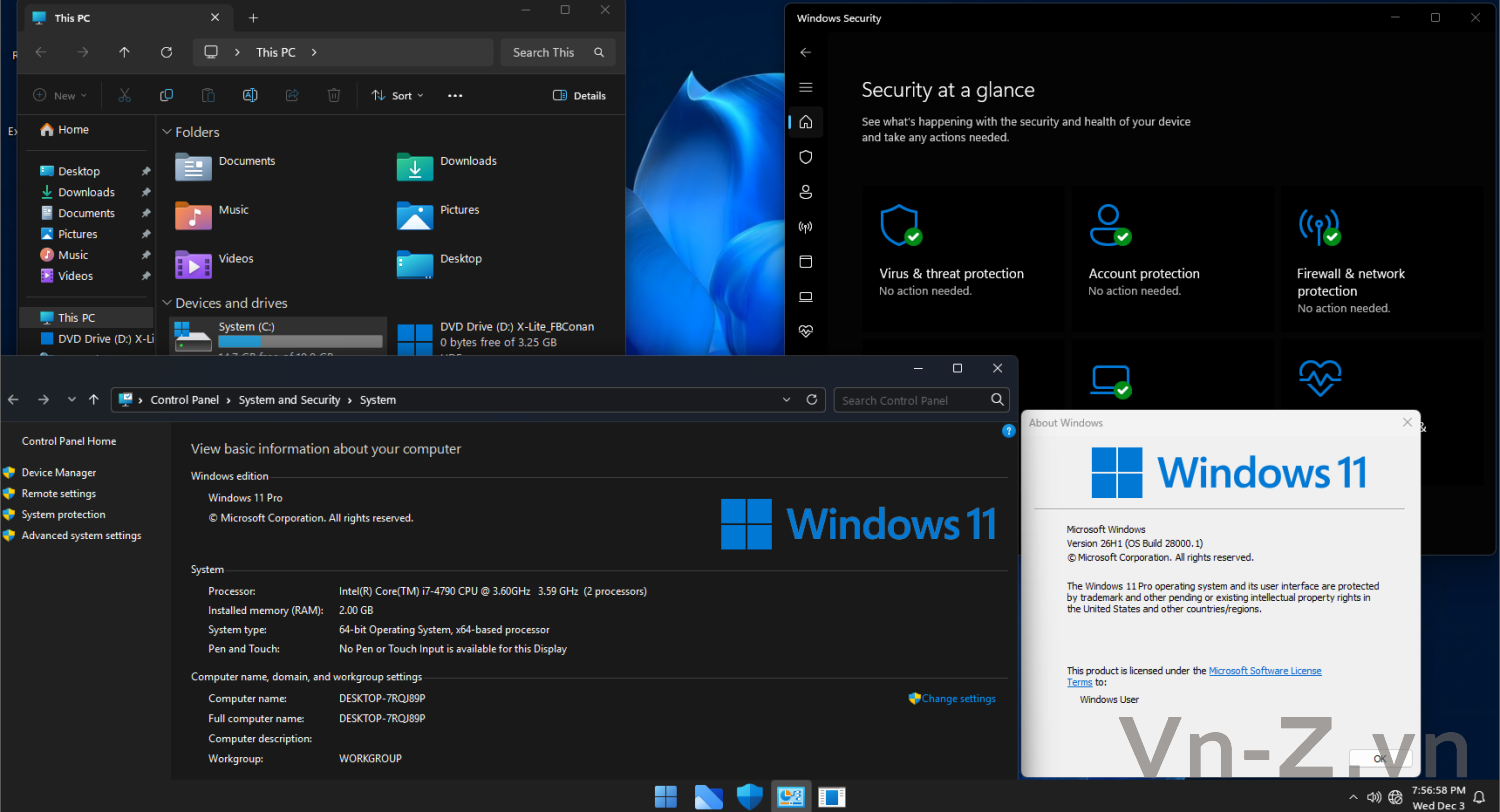Open the Sort dropdown menu
The width and height of the screenshot is (1500, 812).
pyautogui.click(x=397, y=96)
